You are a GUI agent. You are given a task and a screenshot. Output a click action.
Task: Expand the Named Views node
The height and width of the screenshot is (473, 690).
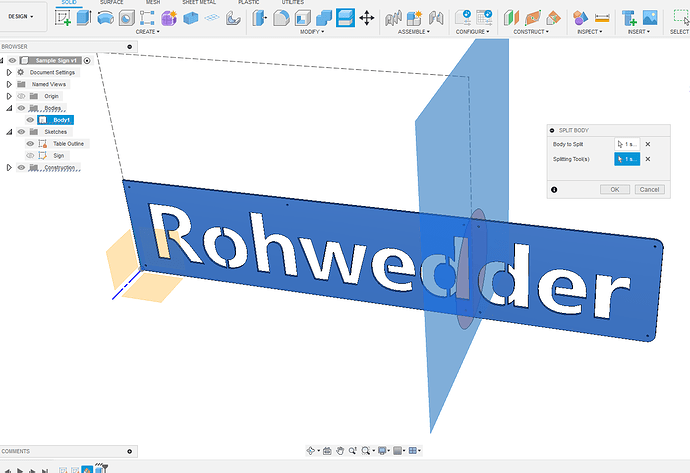tap(9, 84)
